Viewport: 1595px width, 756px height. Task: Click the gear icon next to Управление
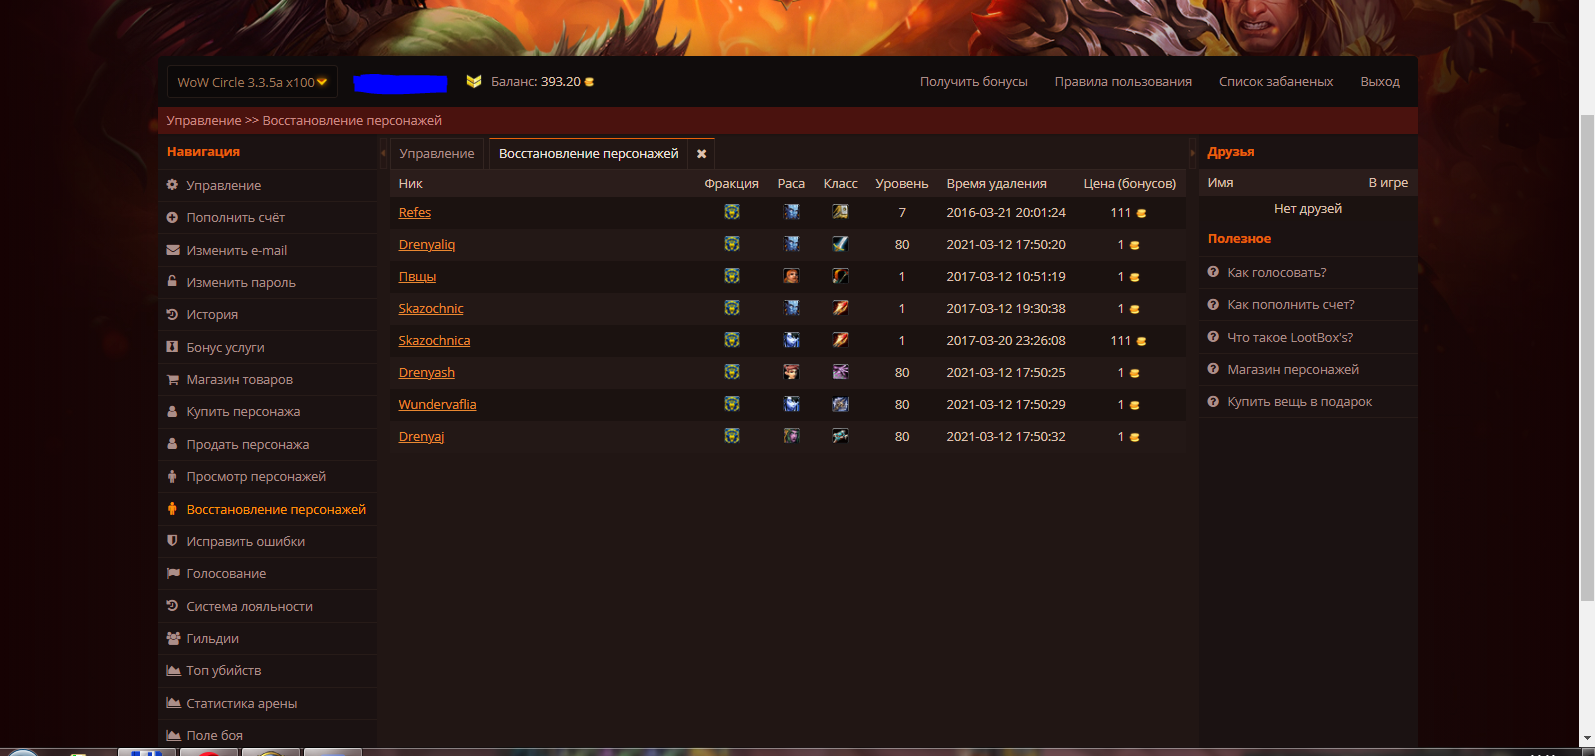tap(172, 185)
